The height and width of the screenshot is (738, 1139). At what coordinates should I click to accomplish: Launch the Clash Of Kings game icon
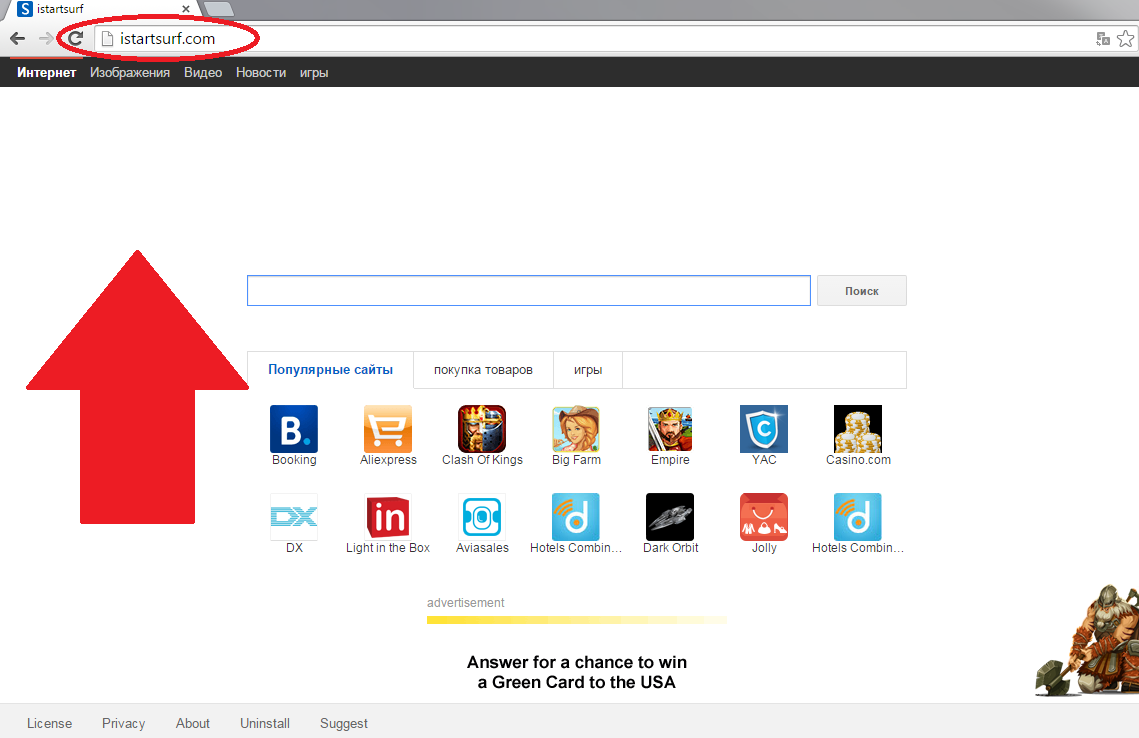[482, 429]
